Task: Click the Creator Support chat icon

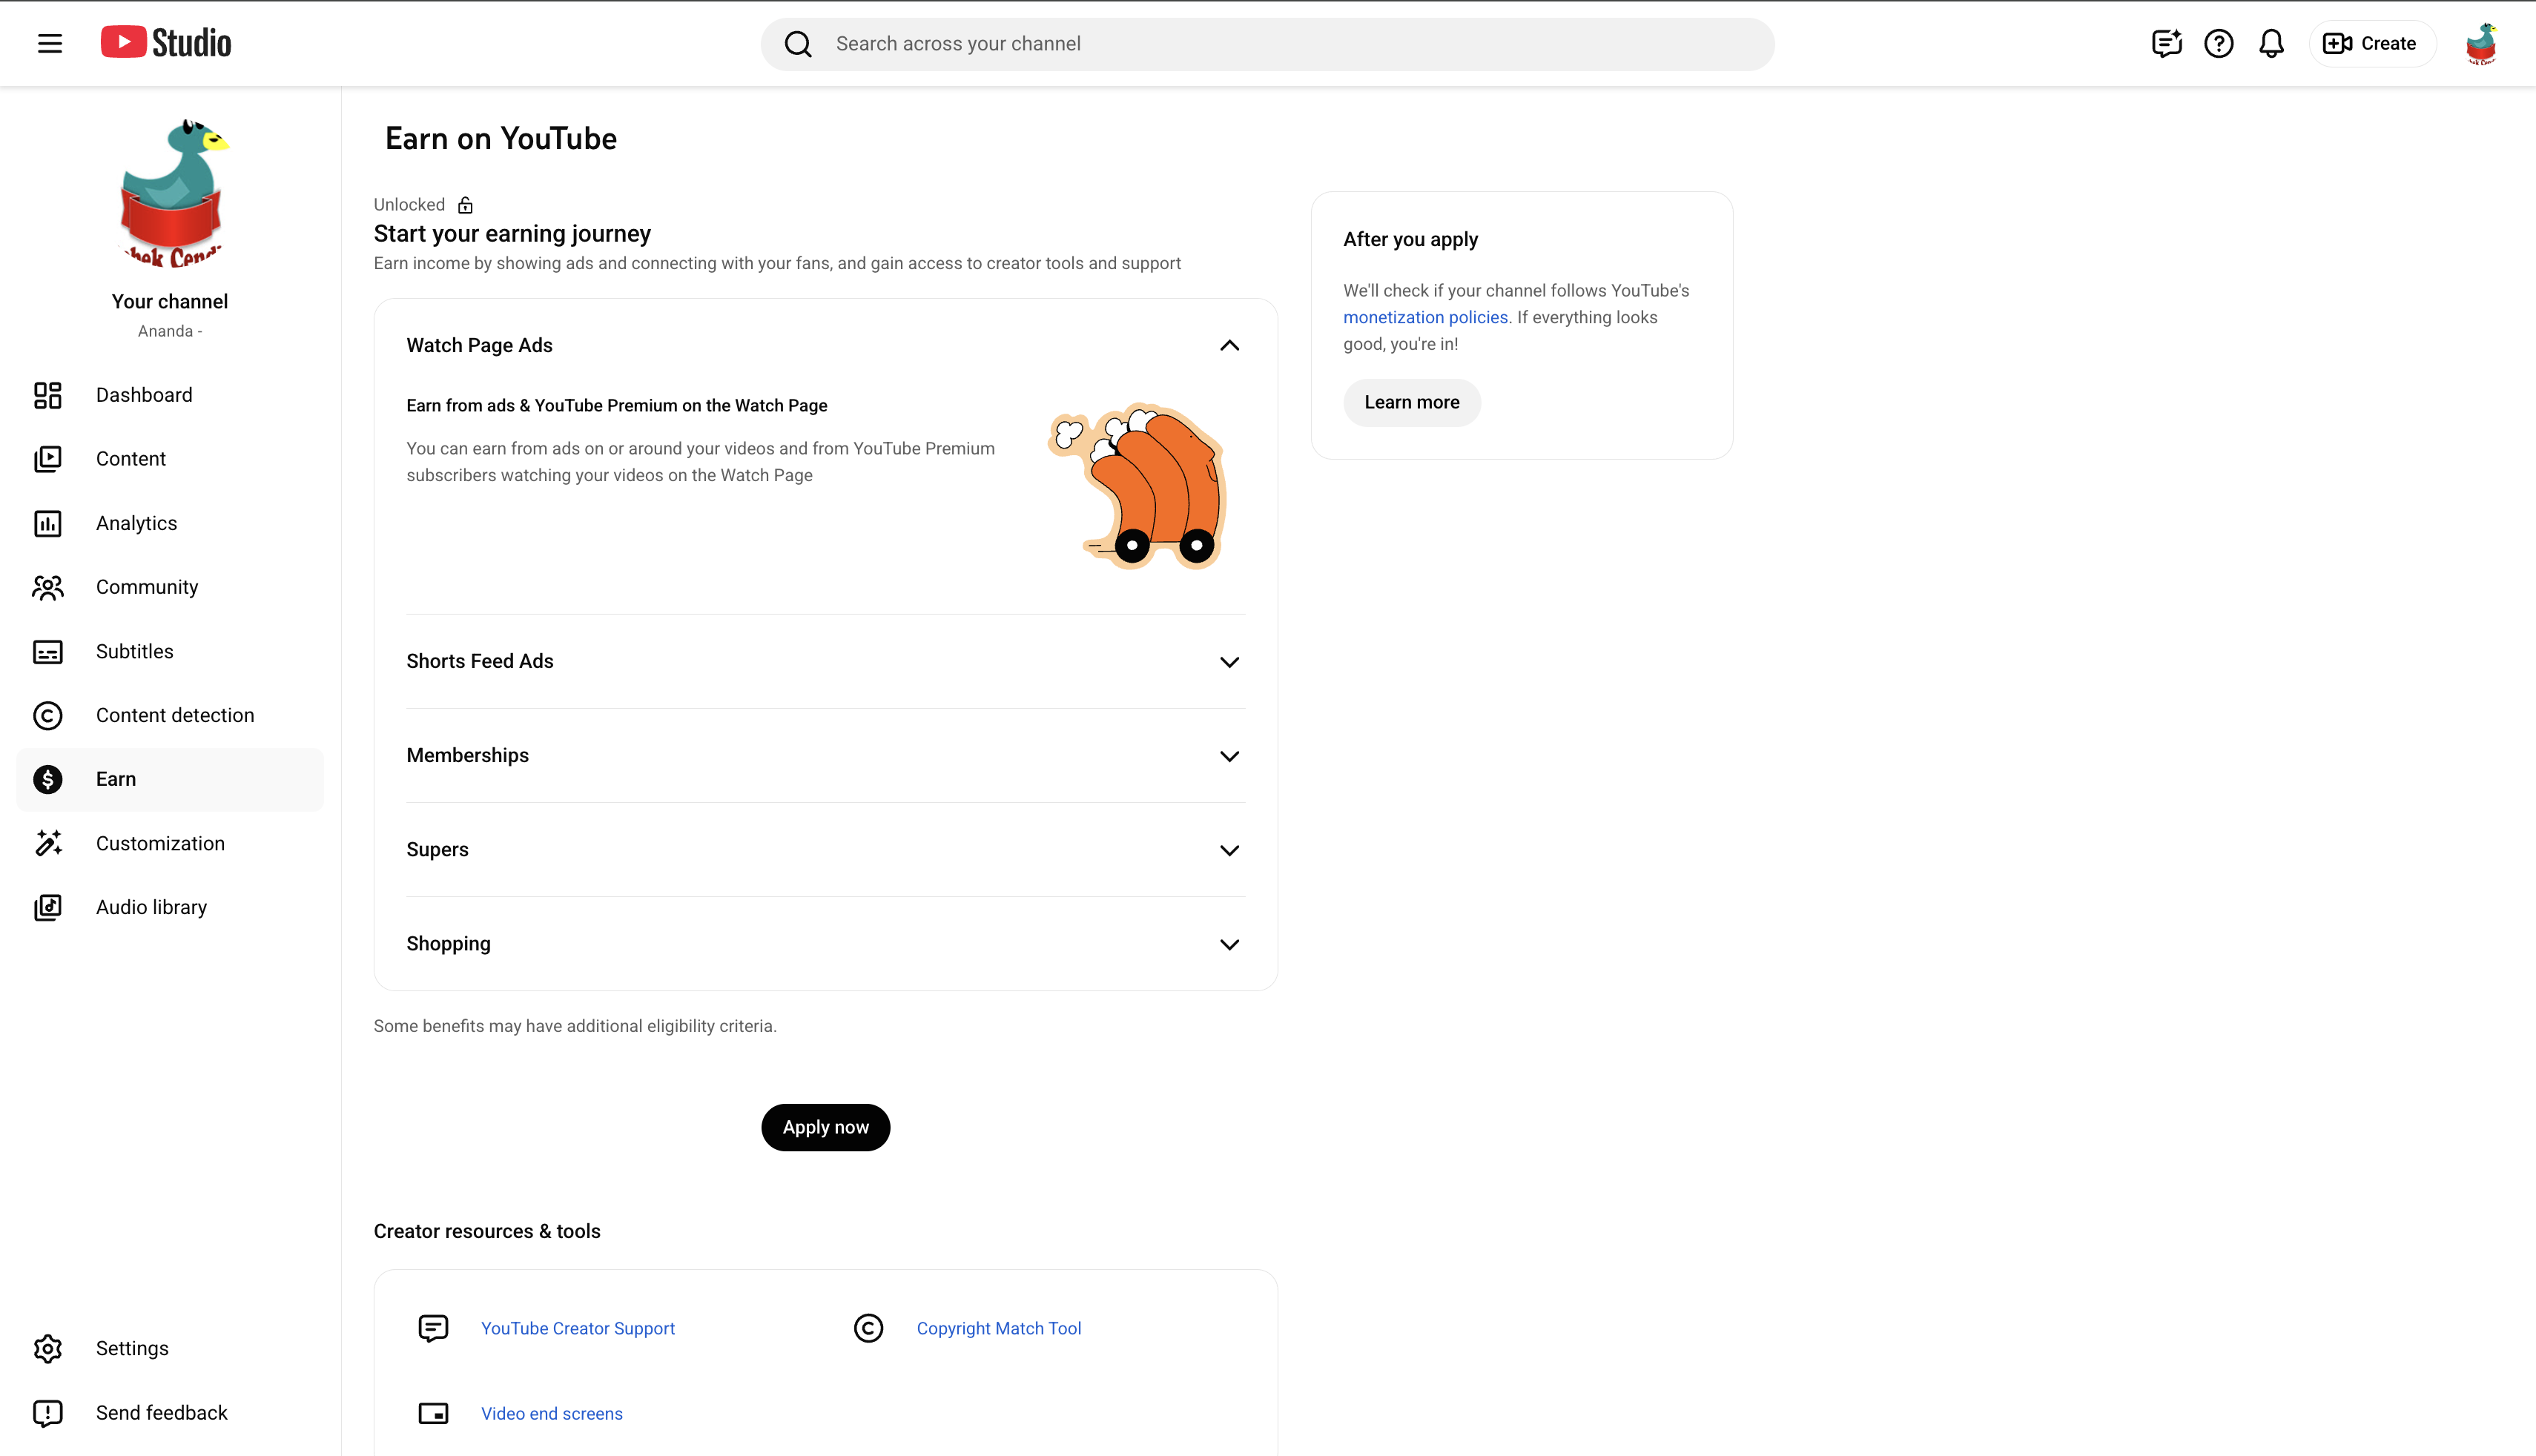Action: (x=433, y=1329)
